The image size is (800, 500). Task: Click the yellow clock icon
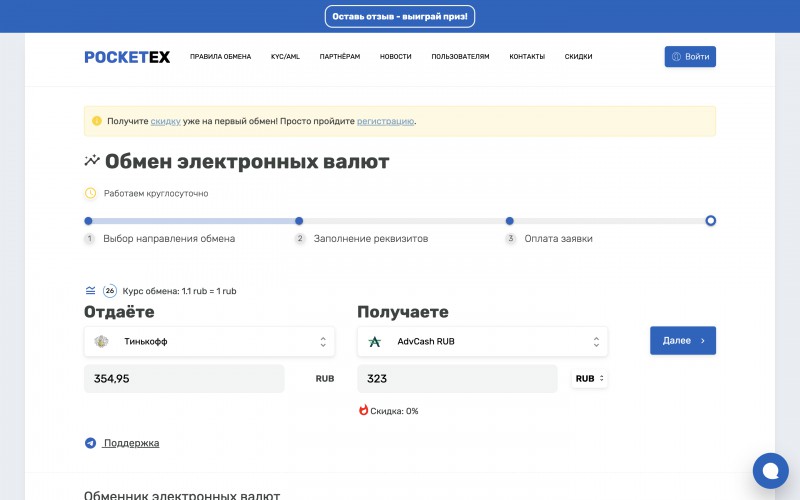point(90,193)
